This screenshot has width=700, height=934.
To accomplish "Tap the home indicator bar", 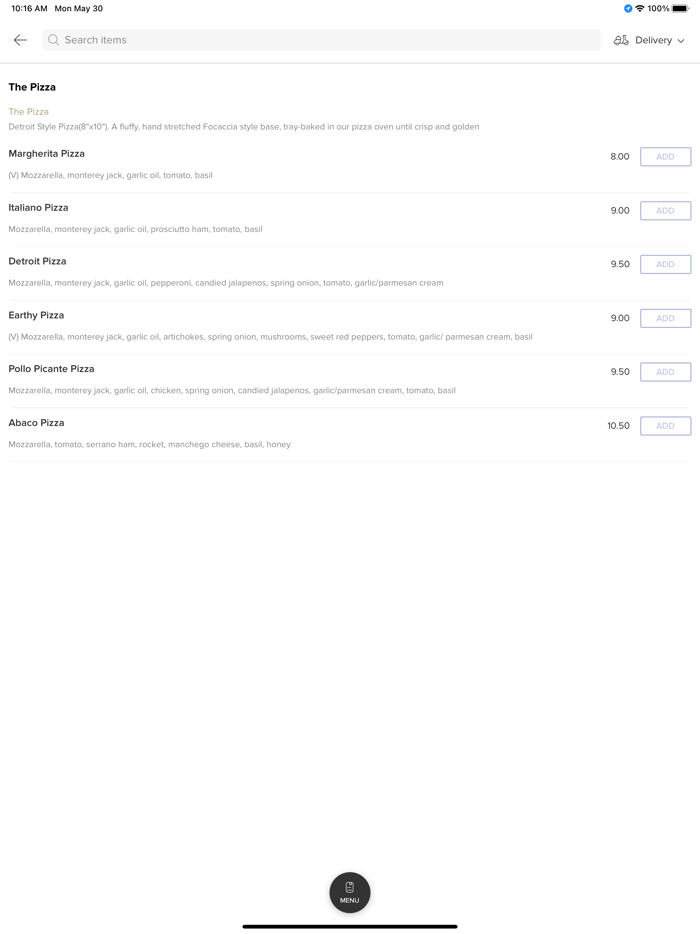I will (350, 926).
